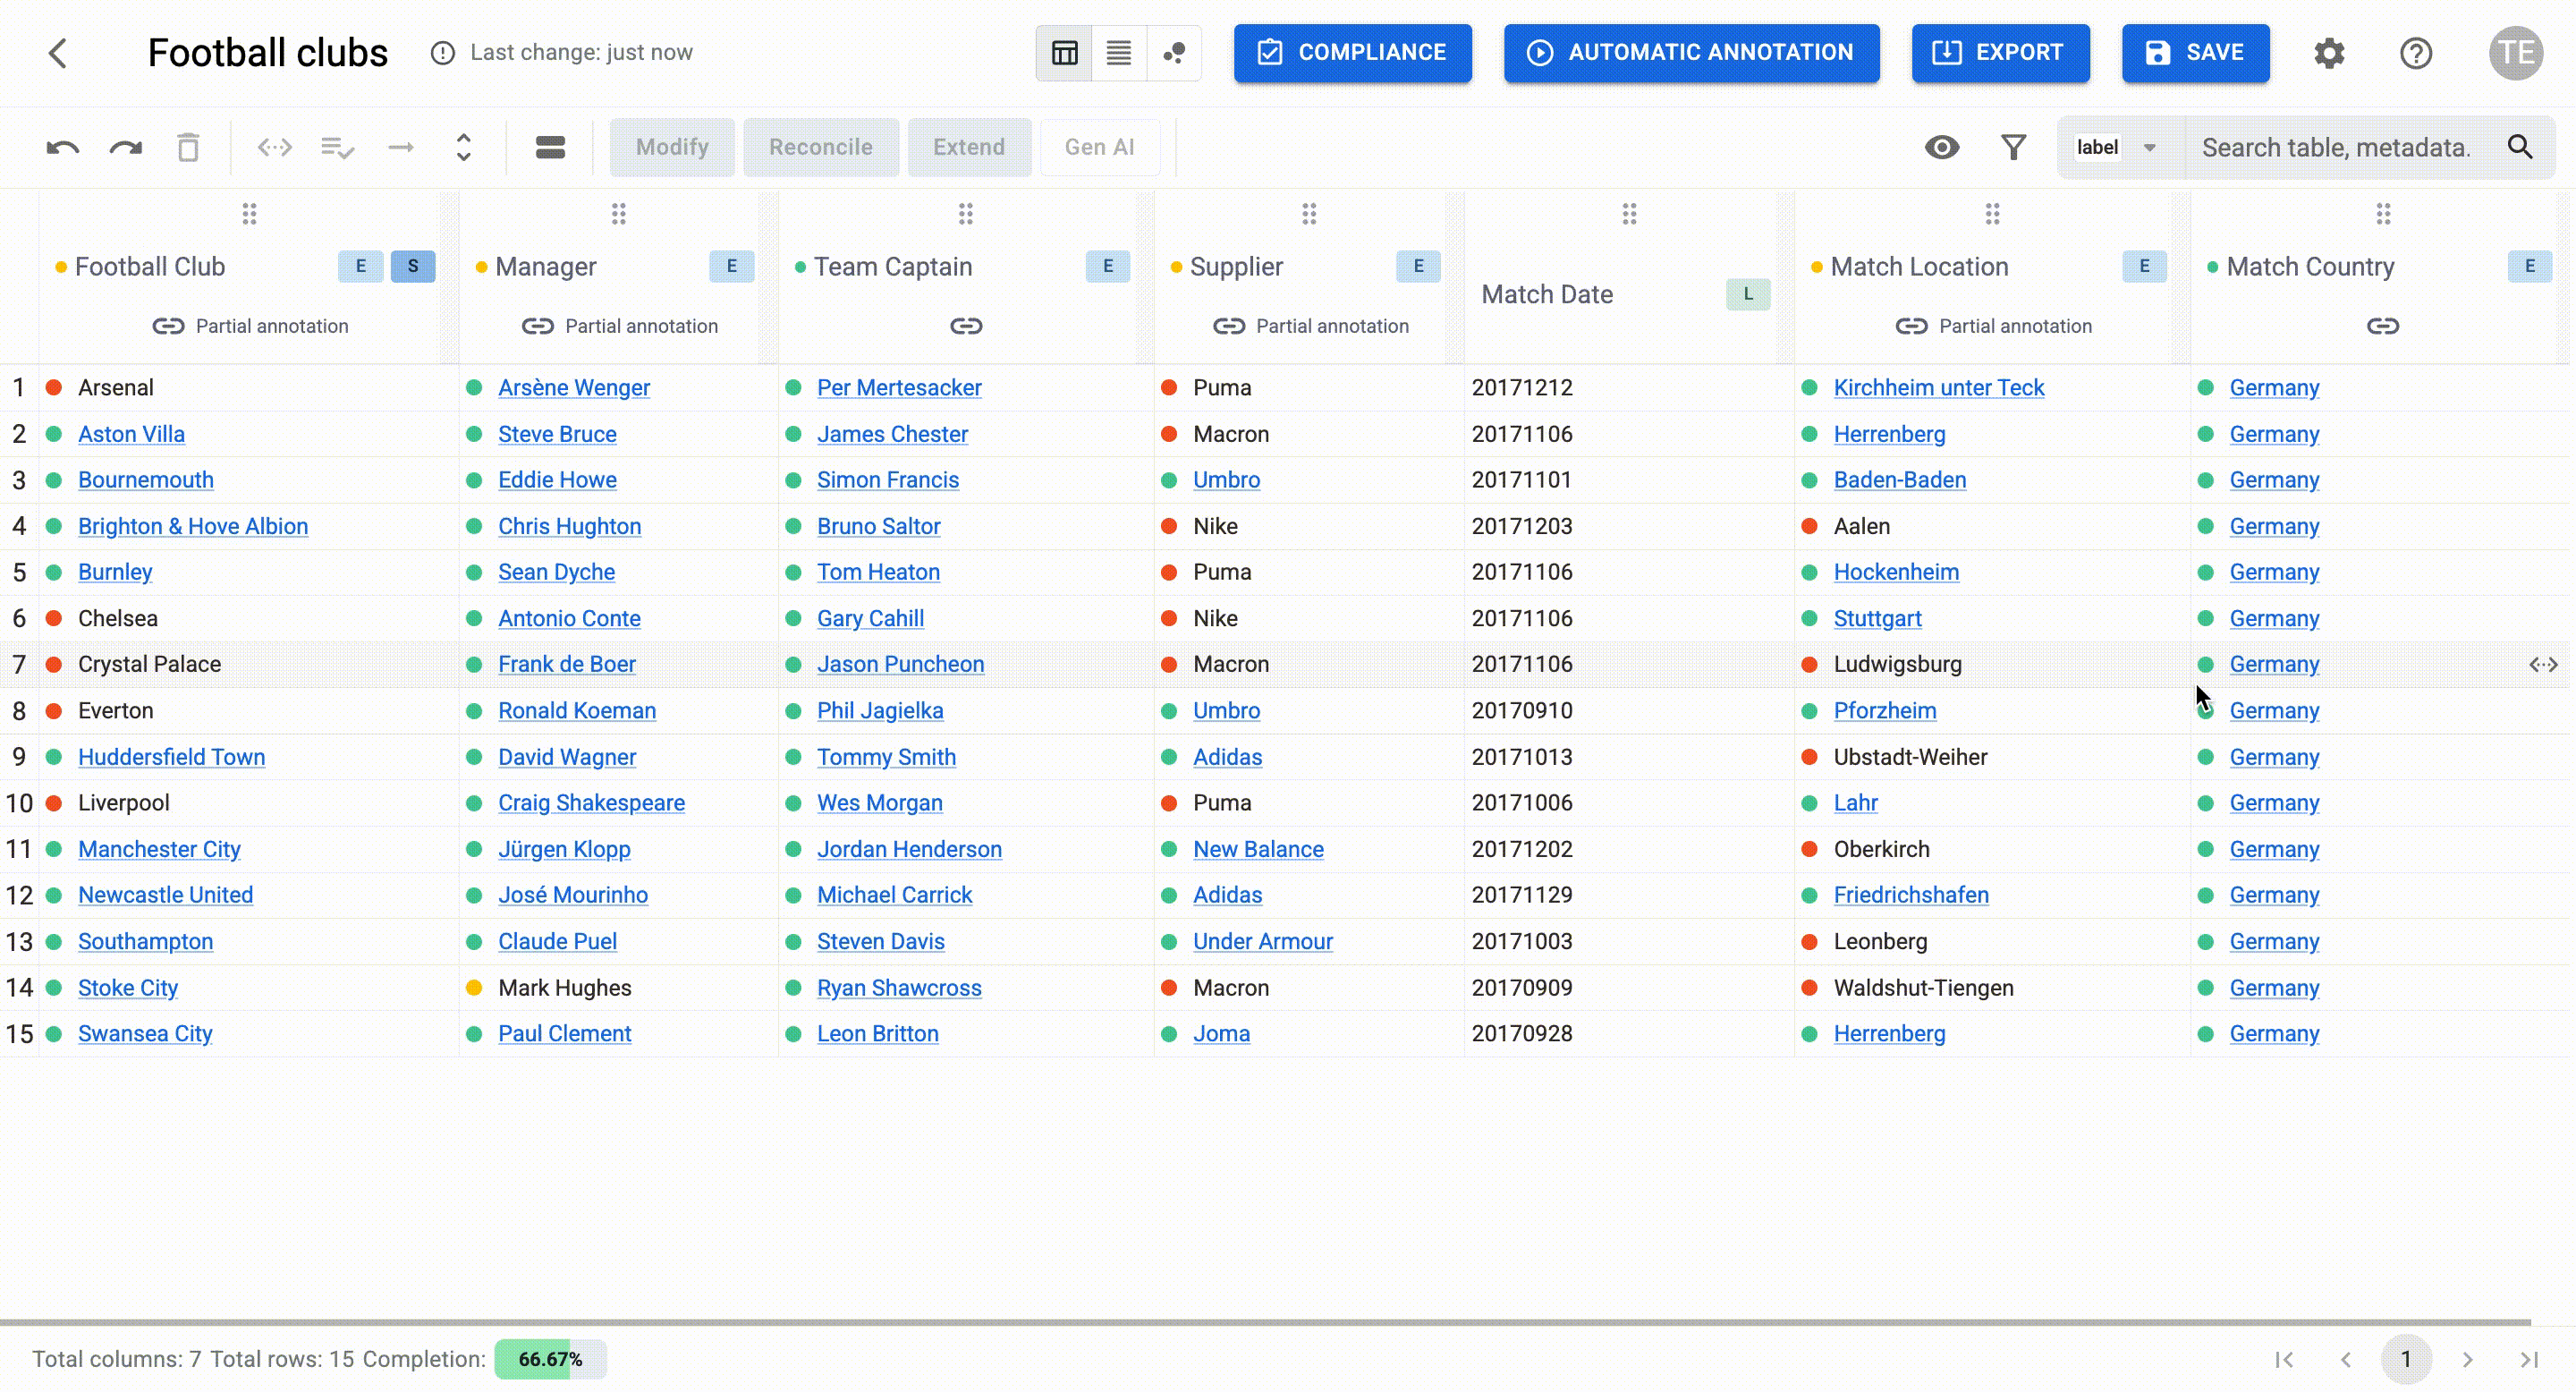Toggle E badge on Football Club
The image size is (2576, 1392).
point(361,267)
